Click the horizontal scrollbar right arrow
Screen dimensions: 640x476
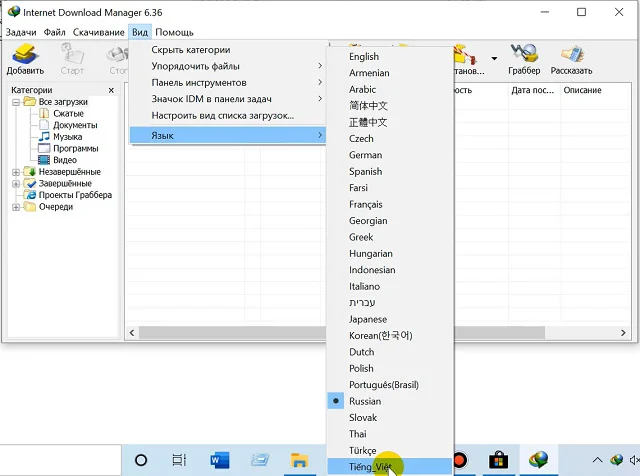[623, 333]
